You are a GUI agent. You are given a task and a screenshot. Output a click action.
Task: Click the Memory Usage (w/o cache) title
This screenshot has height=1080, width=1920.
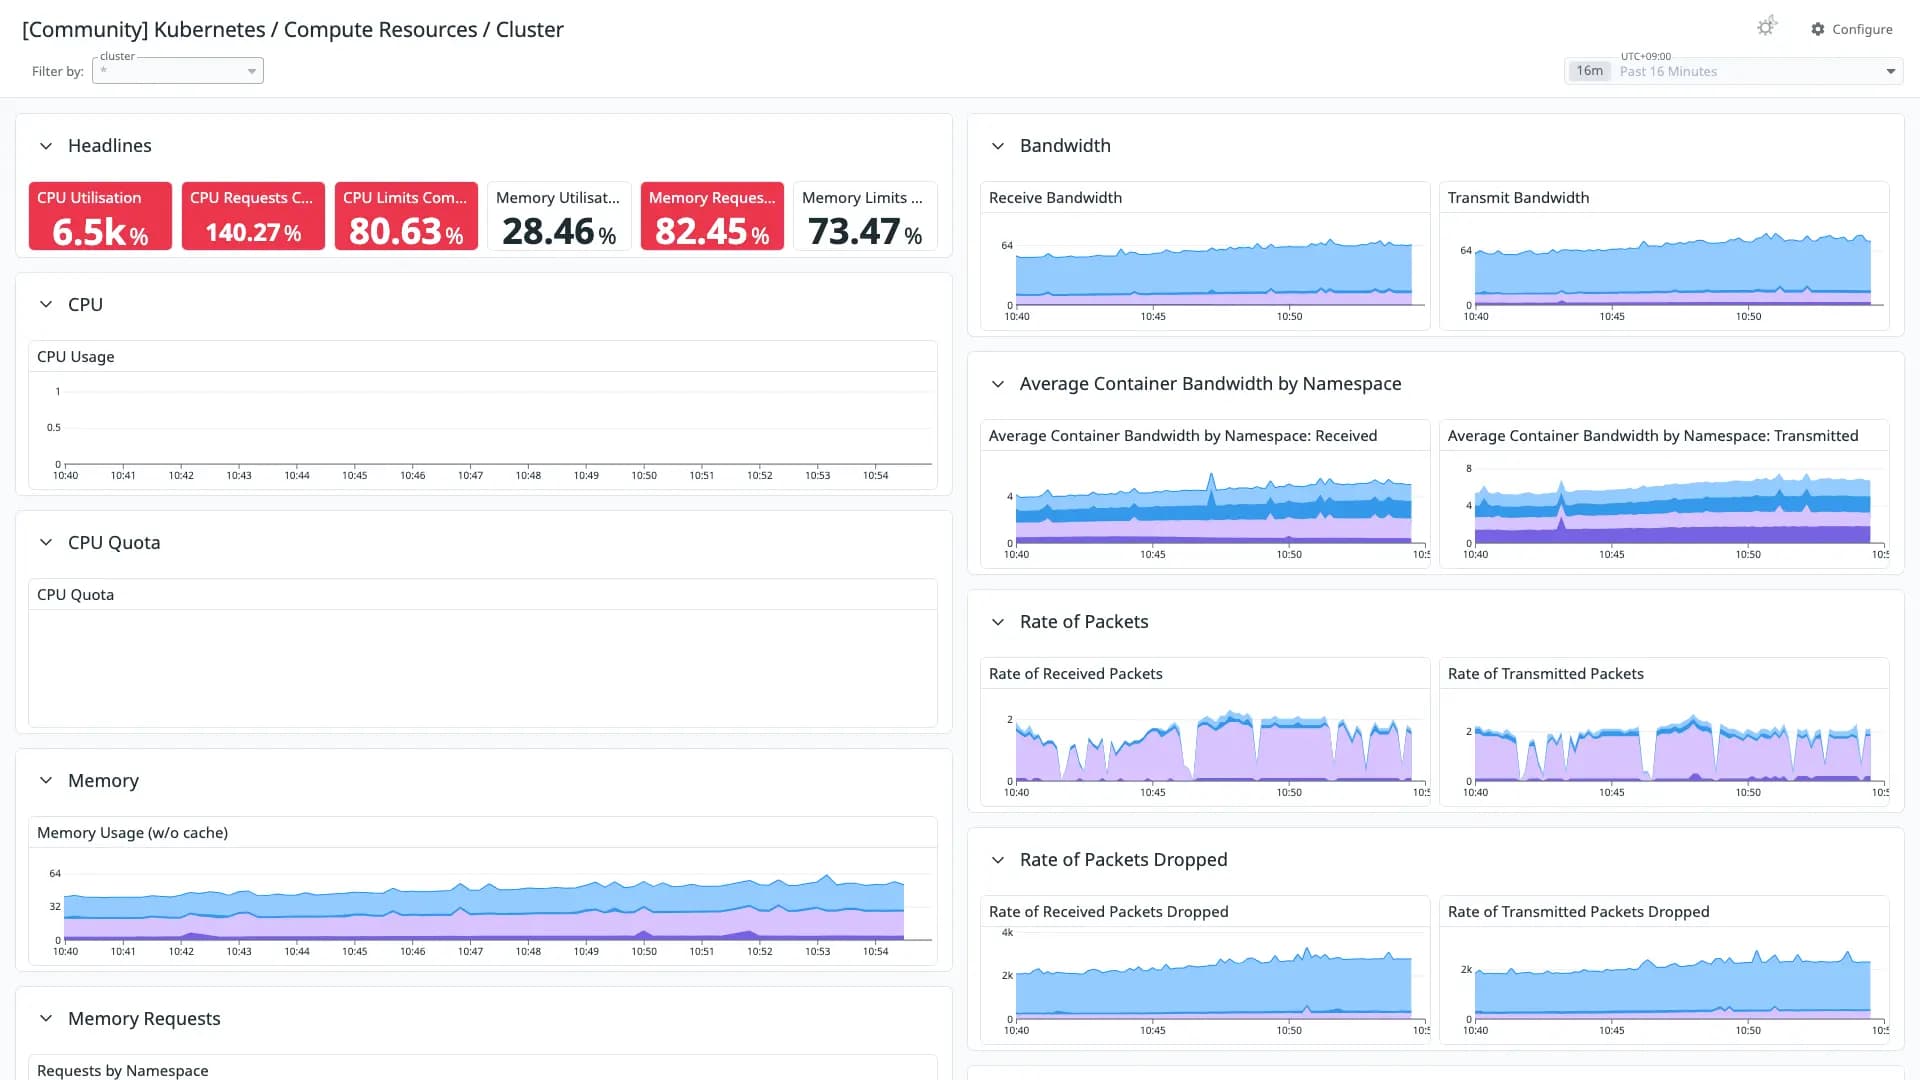[133, 833]
